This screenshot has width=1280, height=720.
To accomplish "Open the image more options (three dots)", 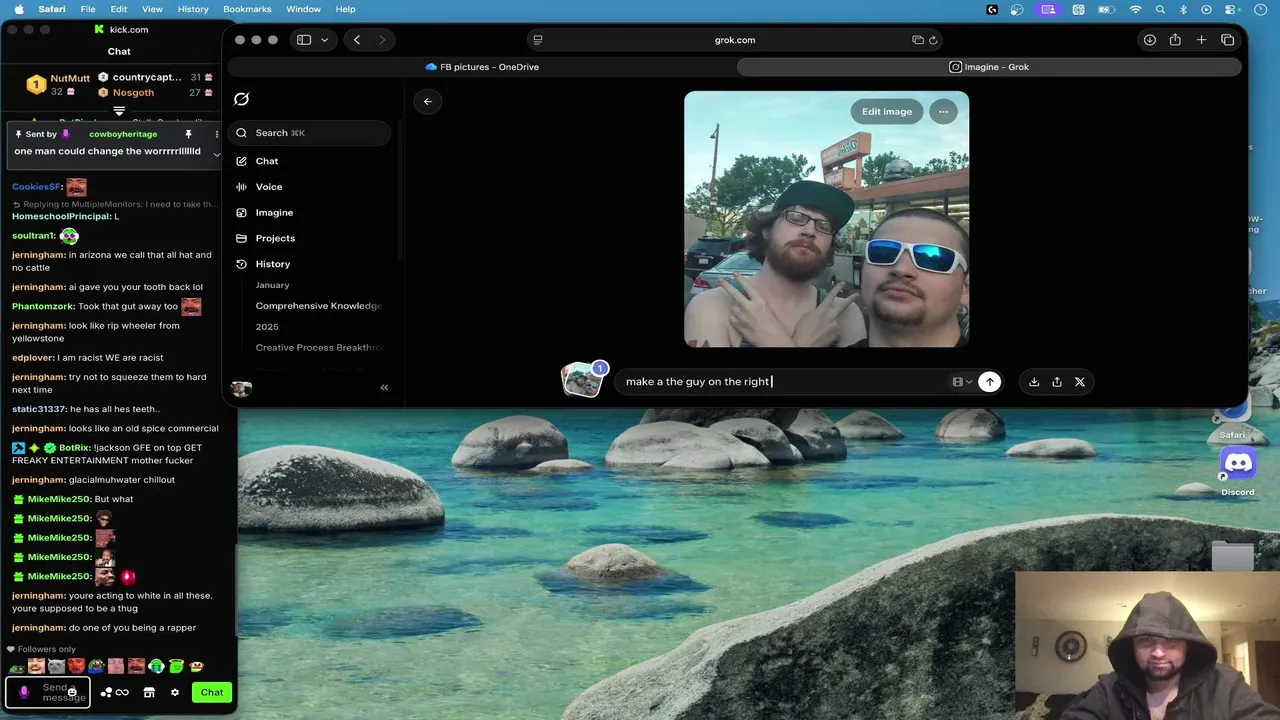I will pos(943,111).
